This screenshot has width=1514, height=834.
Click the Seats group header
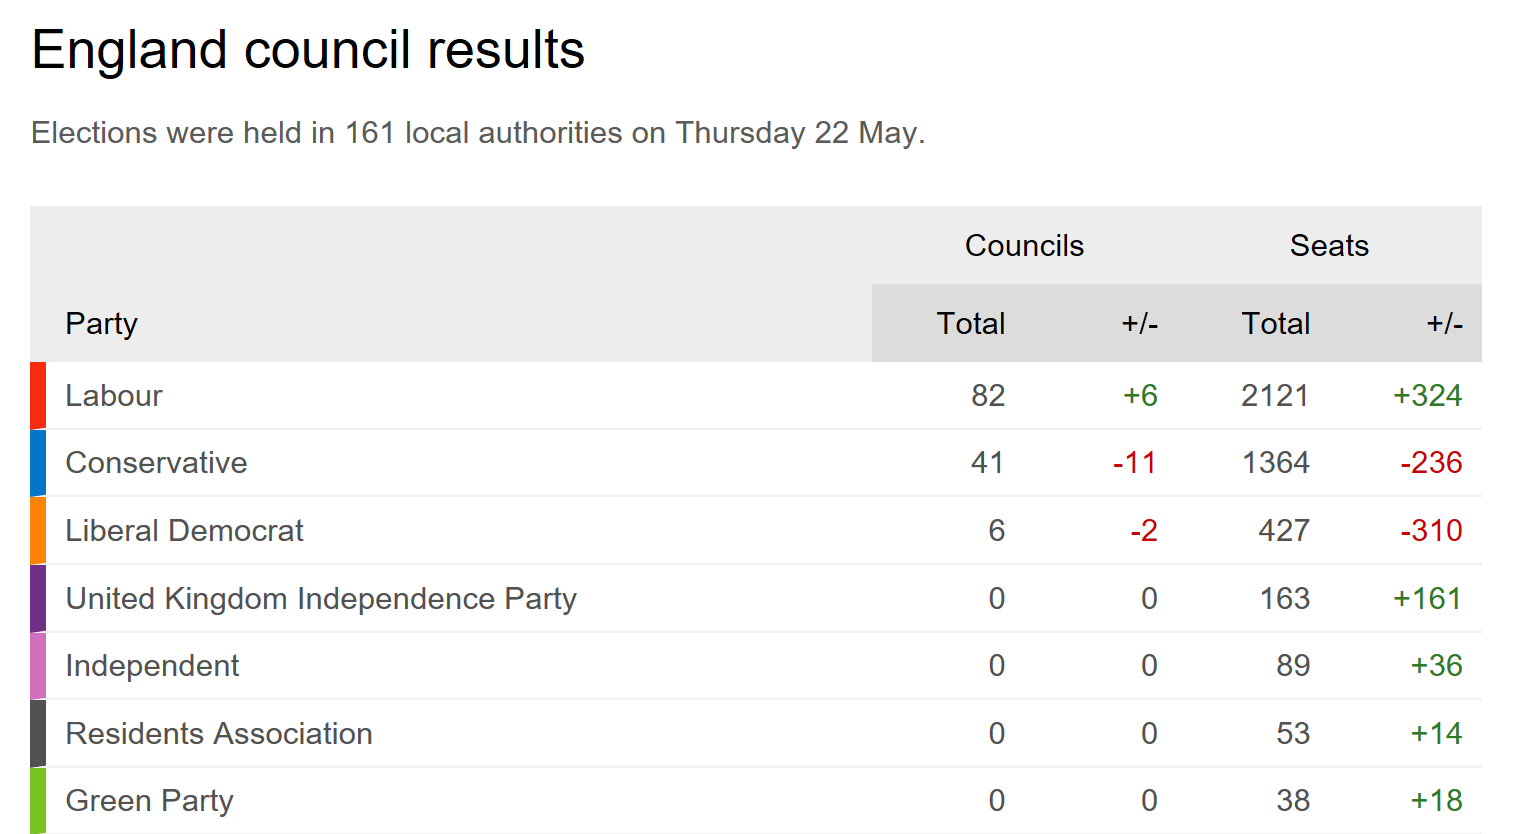[x=1329, y=246]
